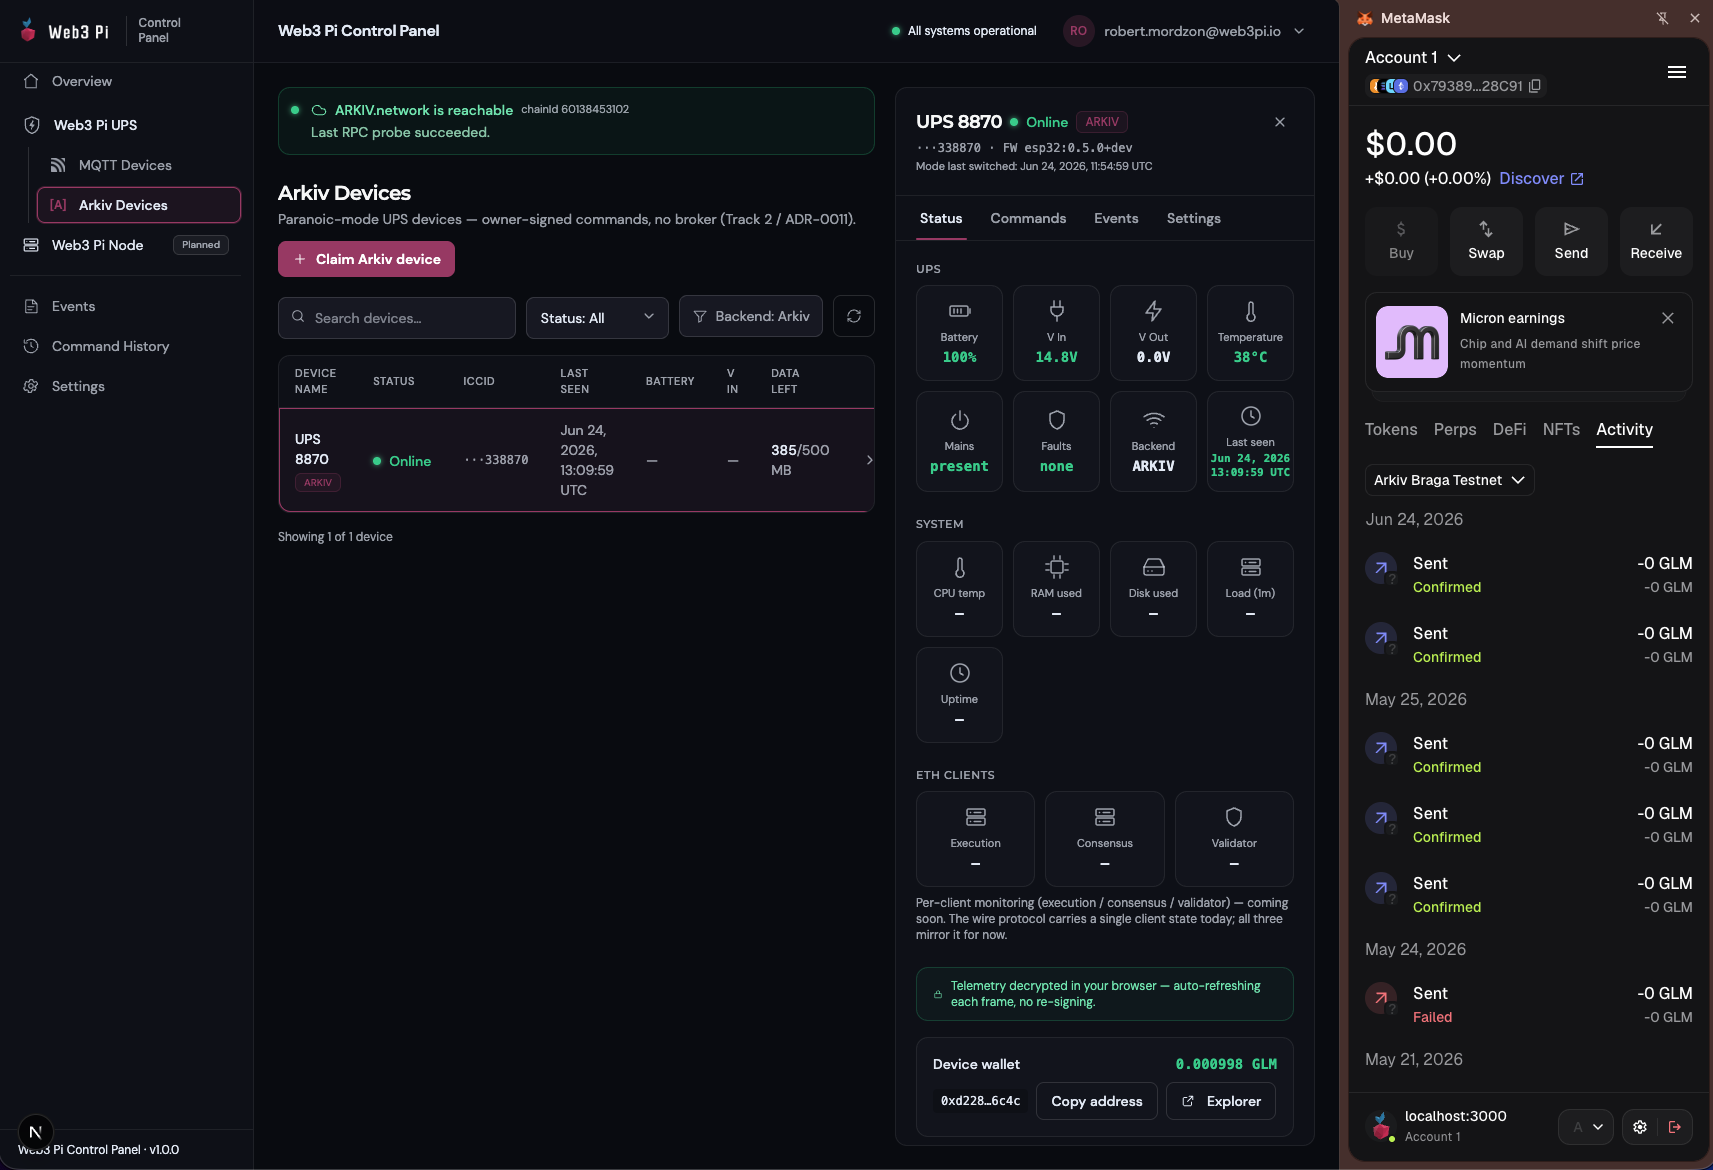Click the Battery 100% card
This screenshot has height=1170, width=1713.
tap(959, 333)
